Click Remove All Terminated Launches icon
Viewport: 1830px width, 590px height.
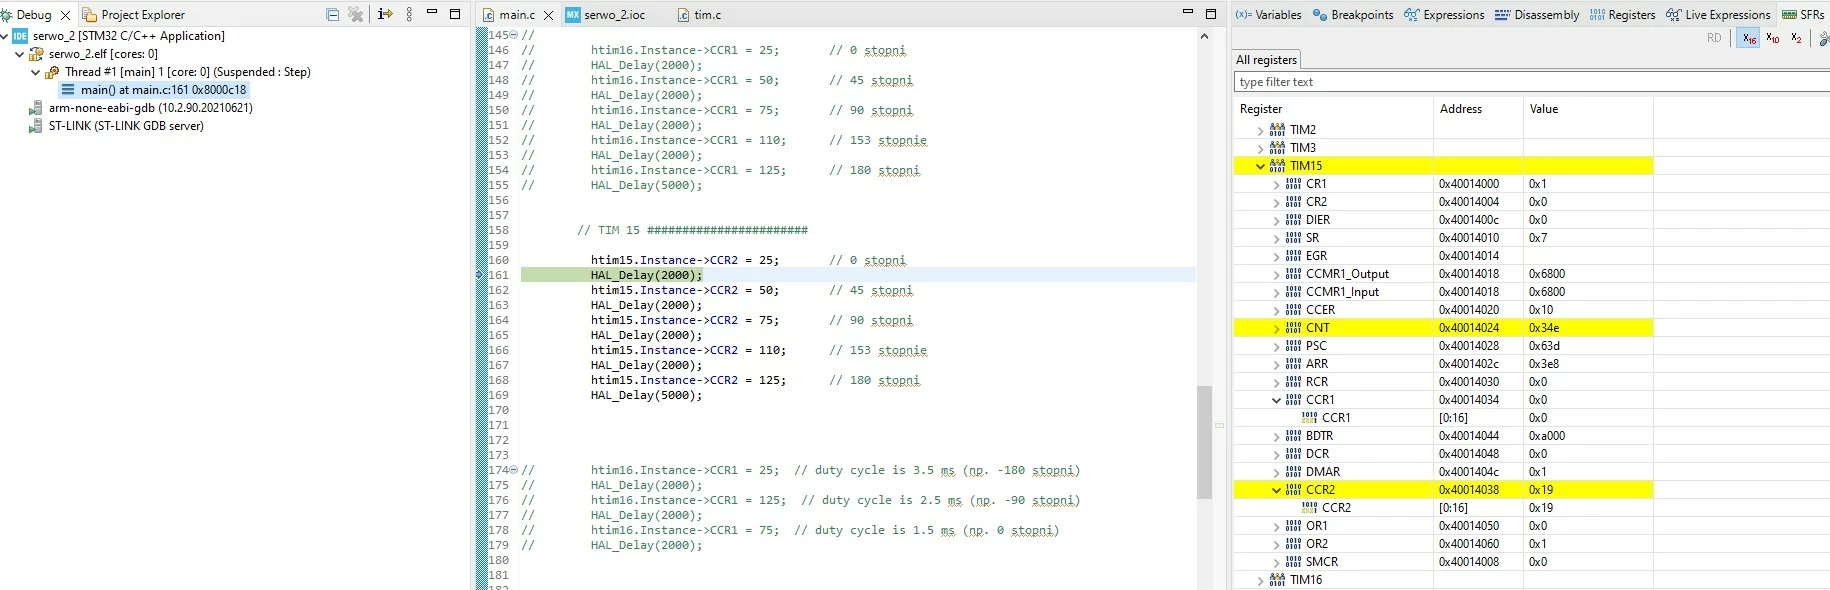point(356,14)
